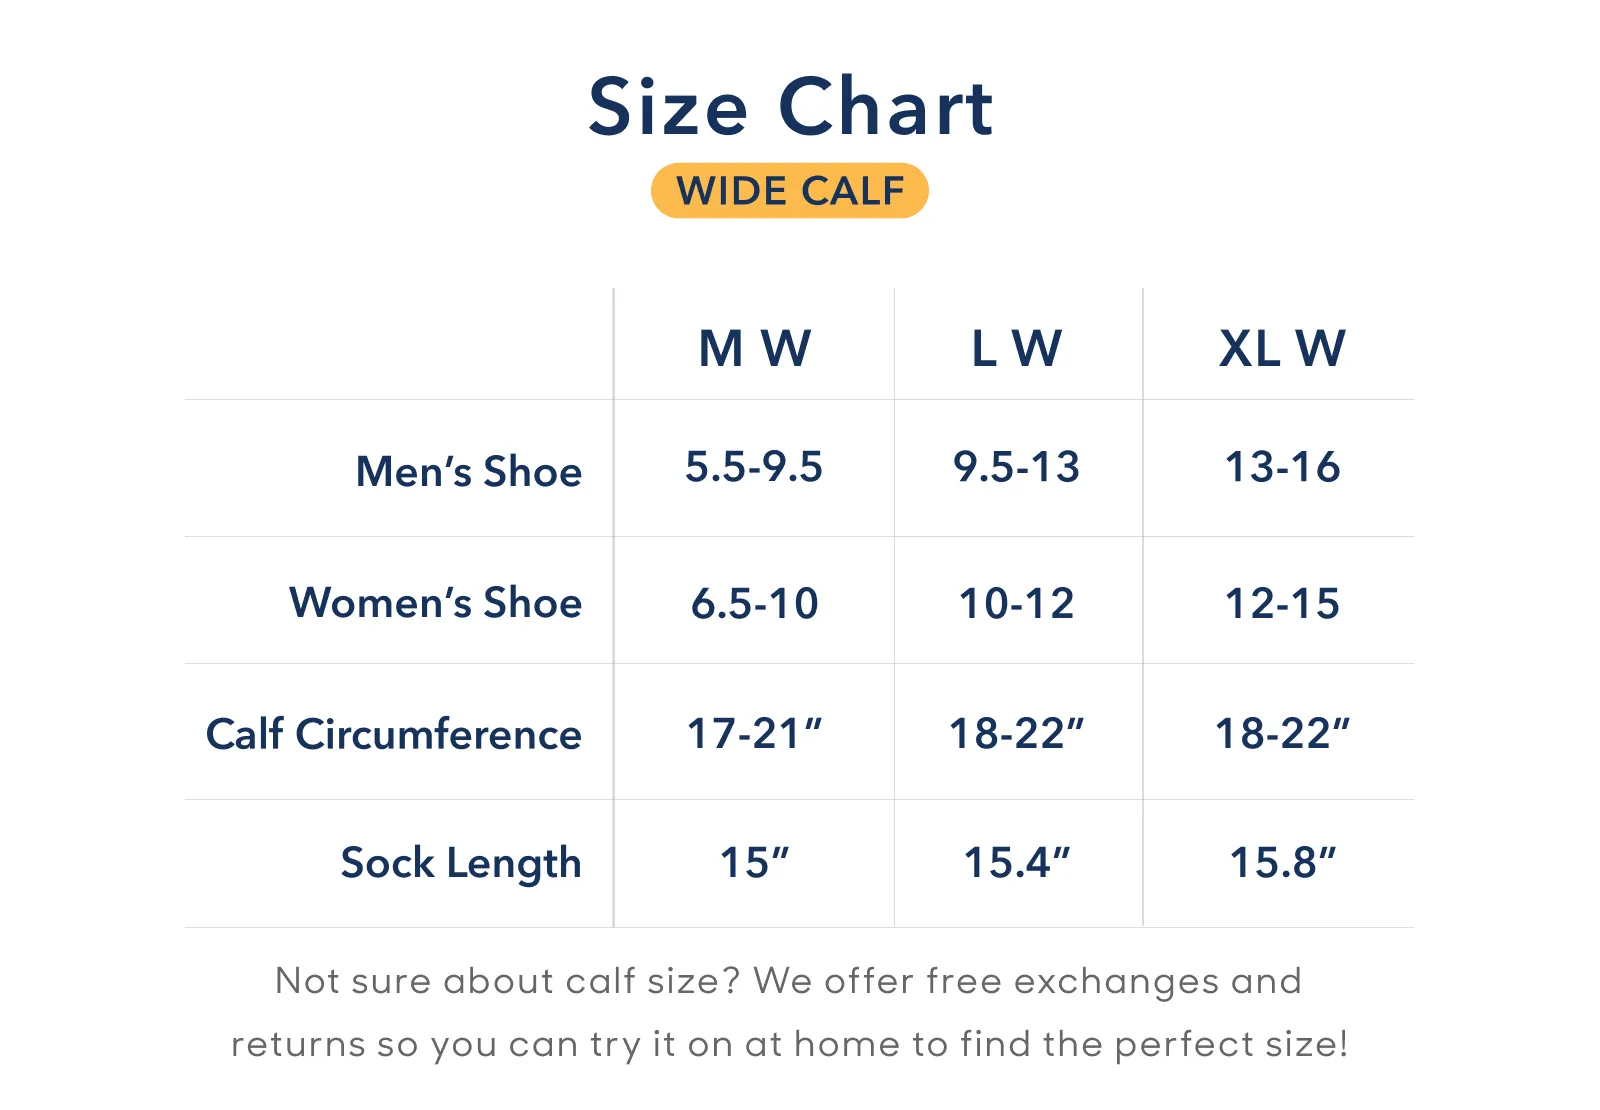Click men's shoe size 13-16 cell
Image resolution: width=1600 pixels, height=1110 pixels.
(1282, 467)
